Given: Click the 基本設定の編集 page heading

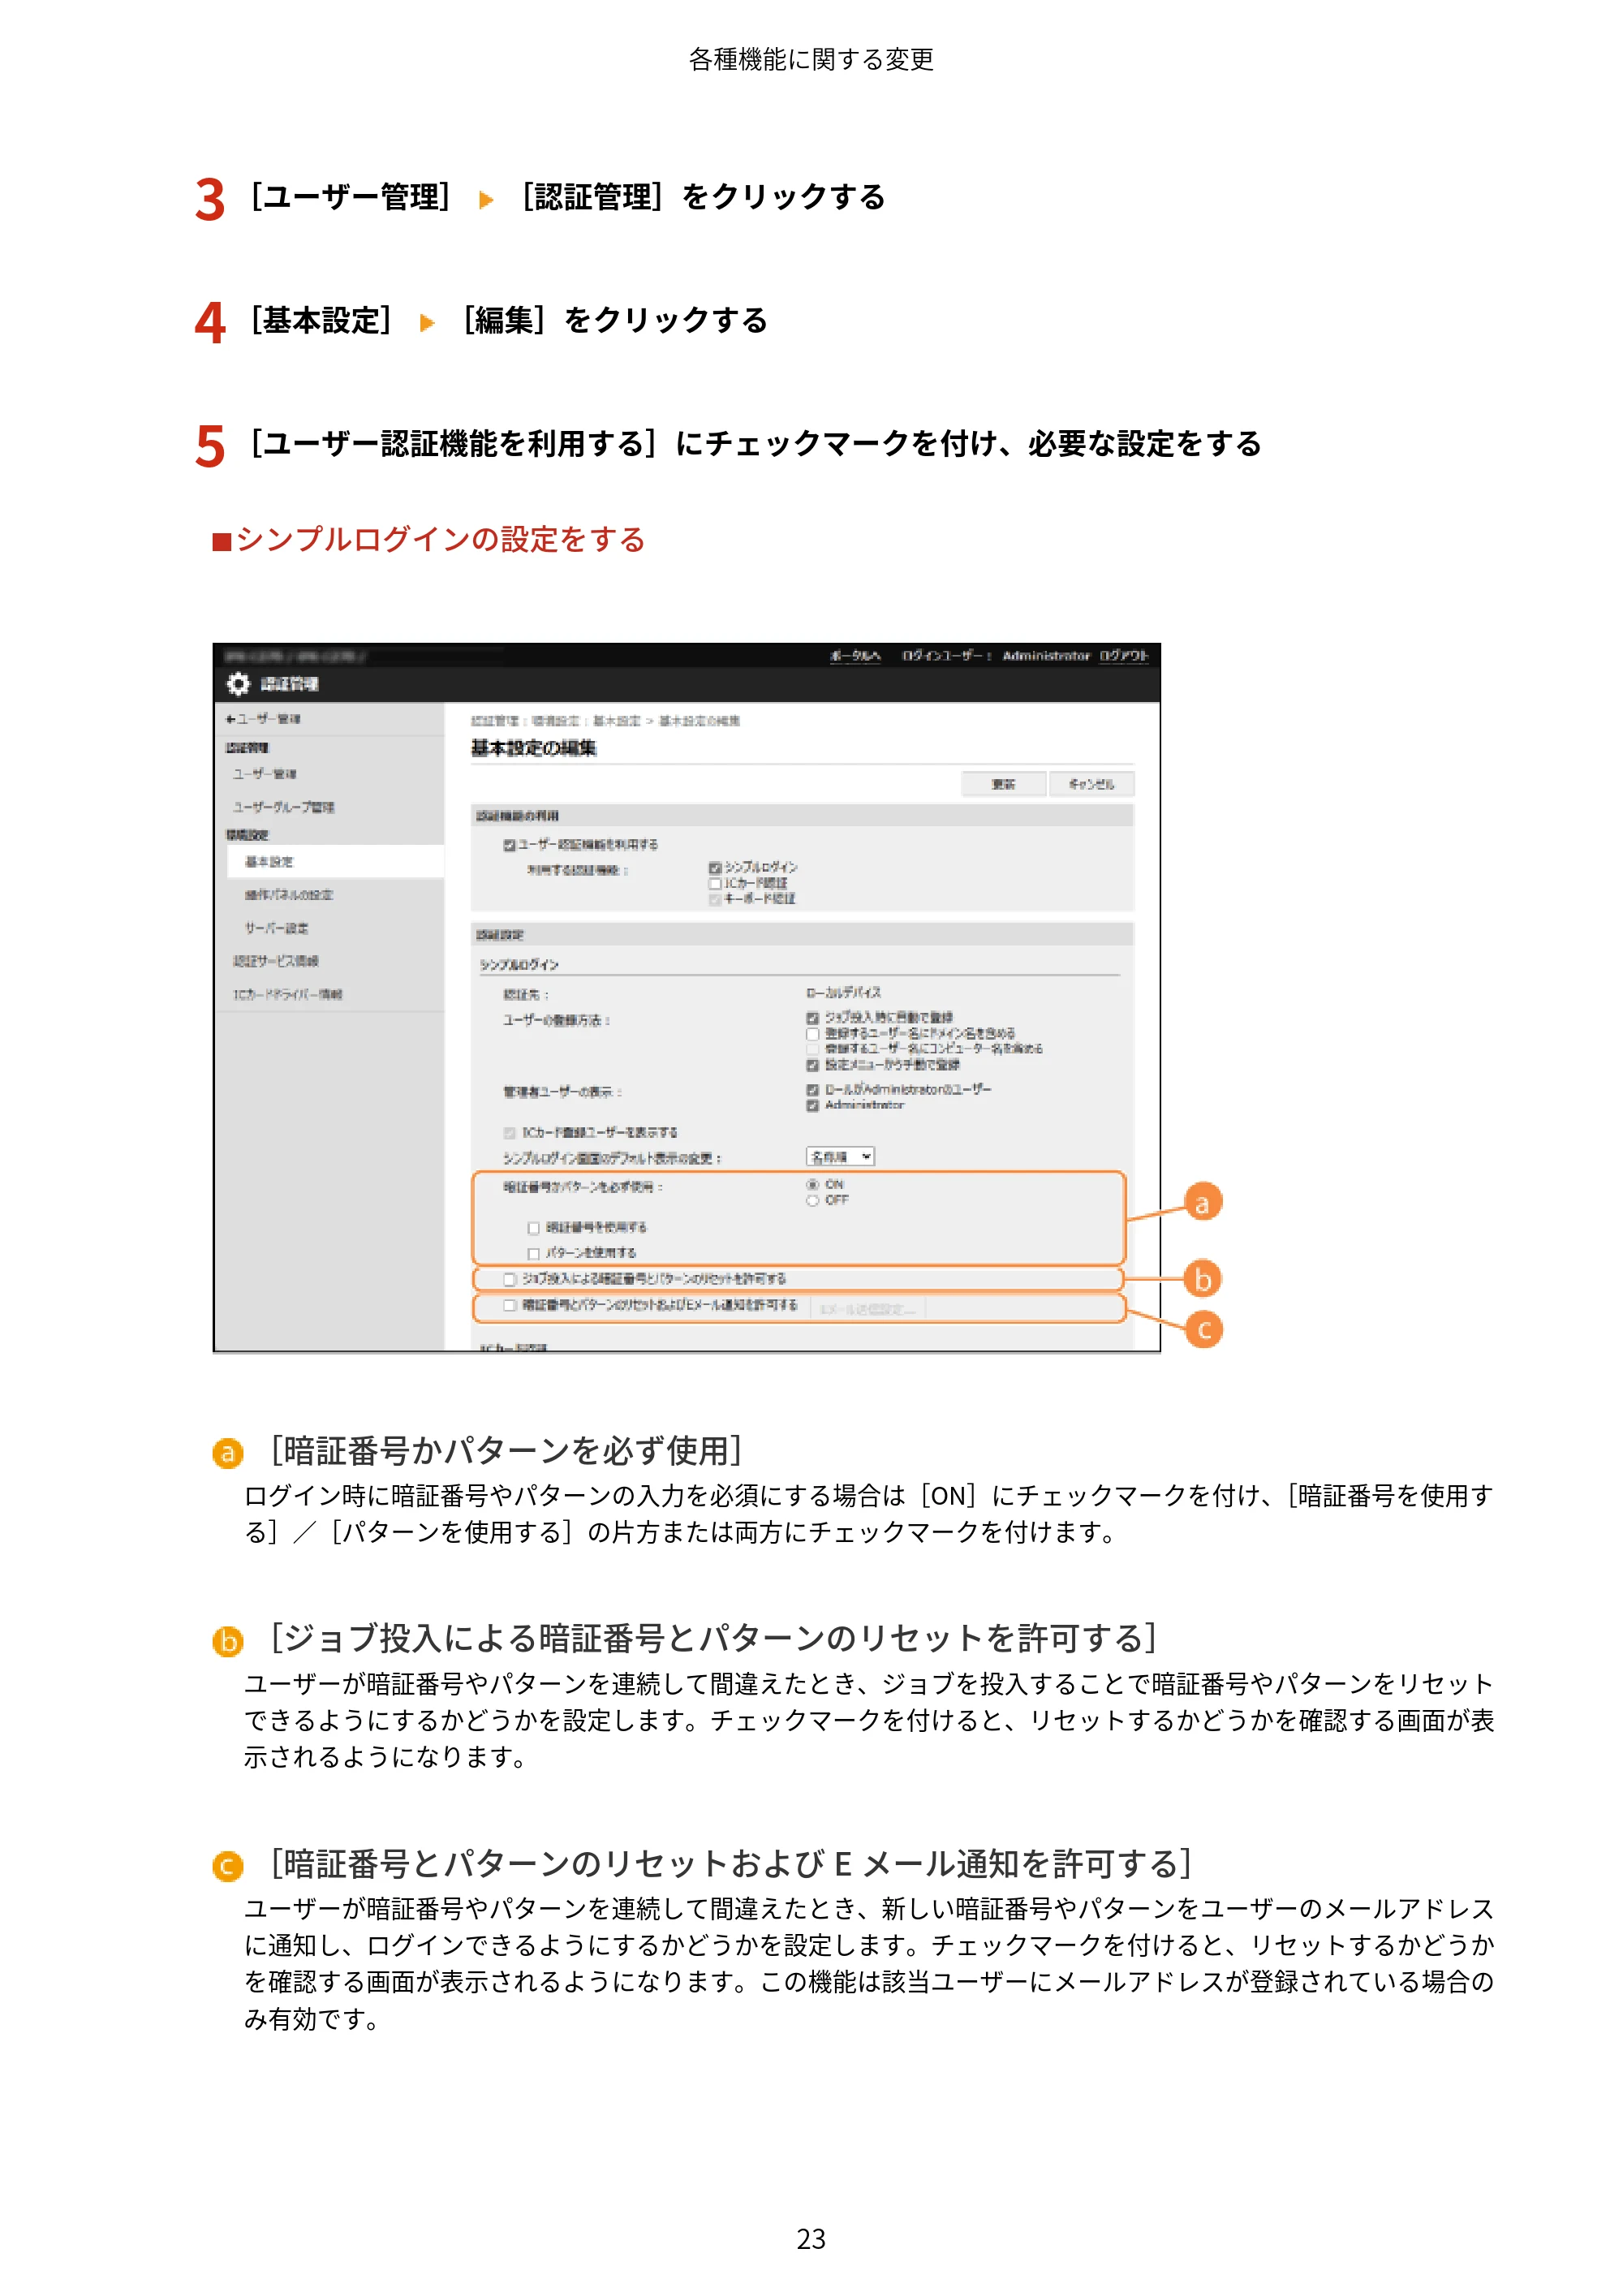Looking at the screenshot, I should (534, 748).
